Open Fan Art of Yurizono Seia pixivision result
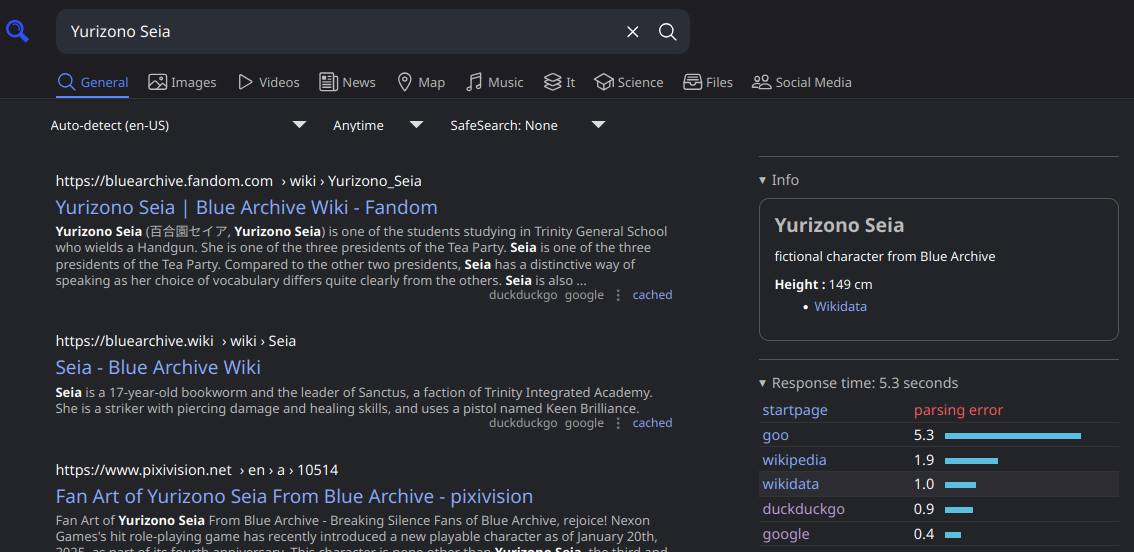This screenshot has width=1134, height=552. [x=294, y=496]
